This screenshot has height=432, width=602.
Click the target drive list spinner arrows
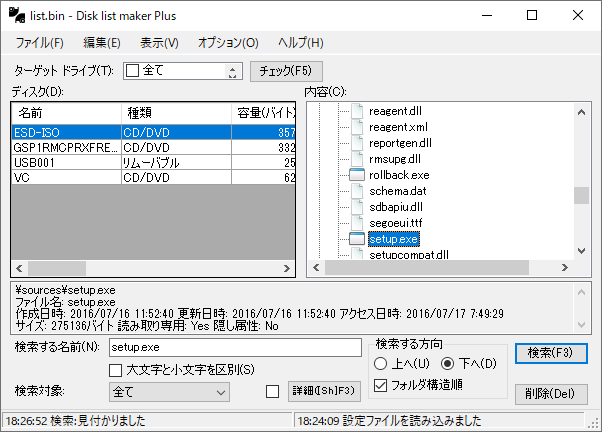[x=232, y=71]
